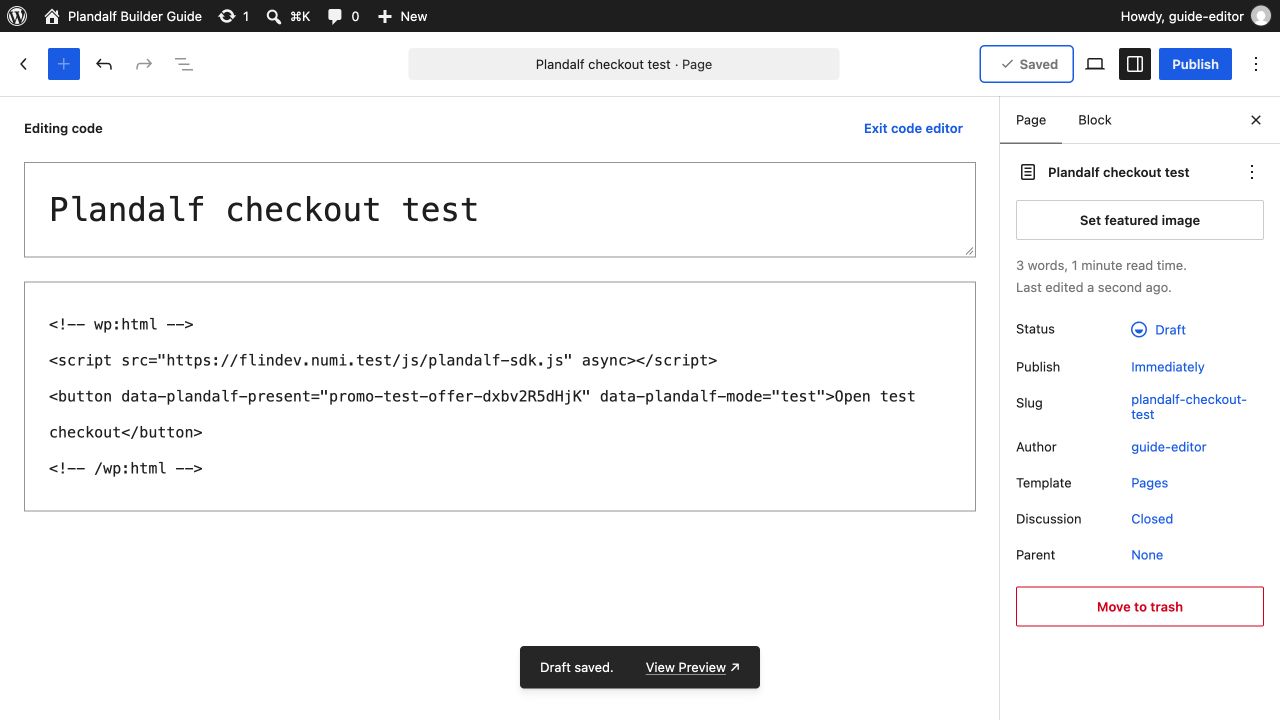Close the settings sidebar with X
Image resolution: width=1280 pixels, height=720 pixels.
[x=1256, y=120]
